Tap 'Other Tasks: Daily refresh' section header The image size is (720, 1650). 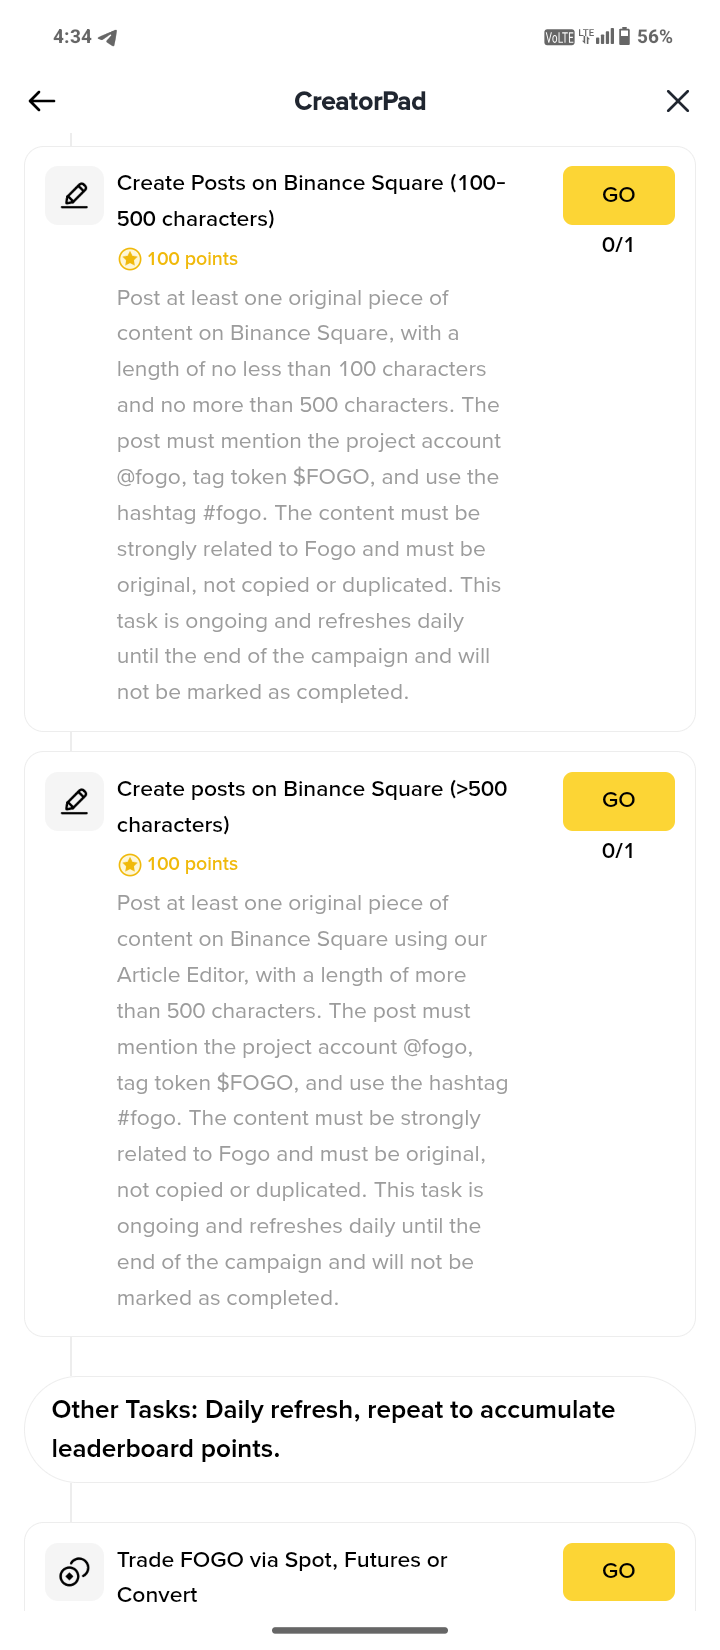pos(333,1429)
